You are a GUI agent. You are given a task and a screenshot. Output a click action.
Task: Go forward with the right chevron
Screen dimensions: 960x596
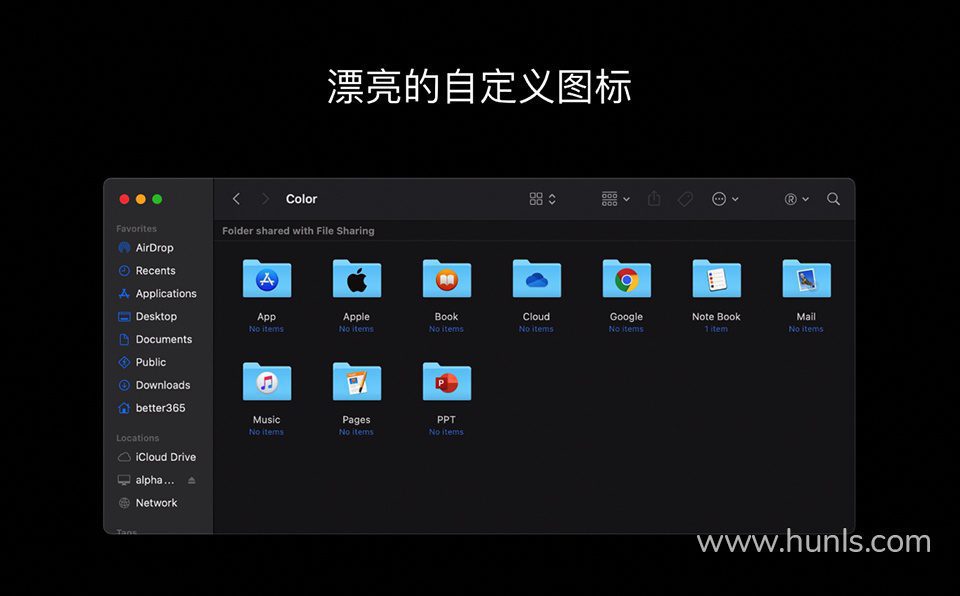pyautogui.click(x=265, y=199)
